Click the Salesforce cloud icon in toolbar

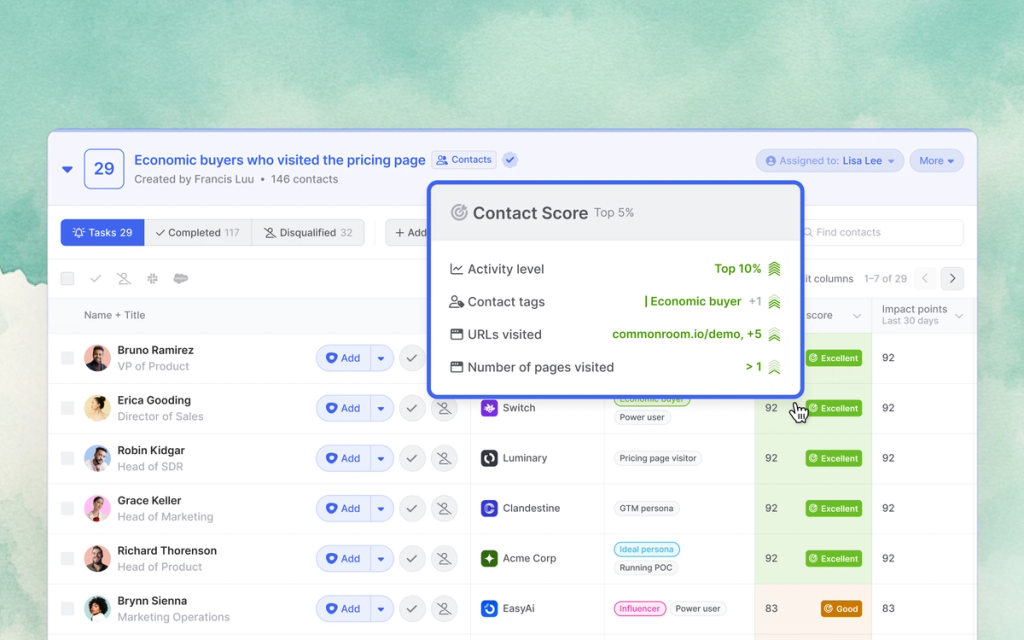pos(181,279)
